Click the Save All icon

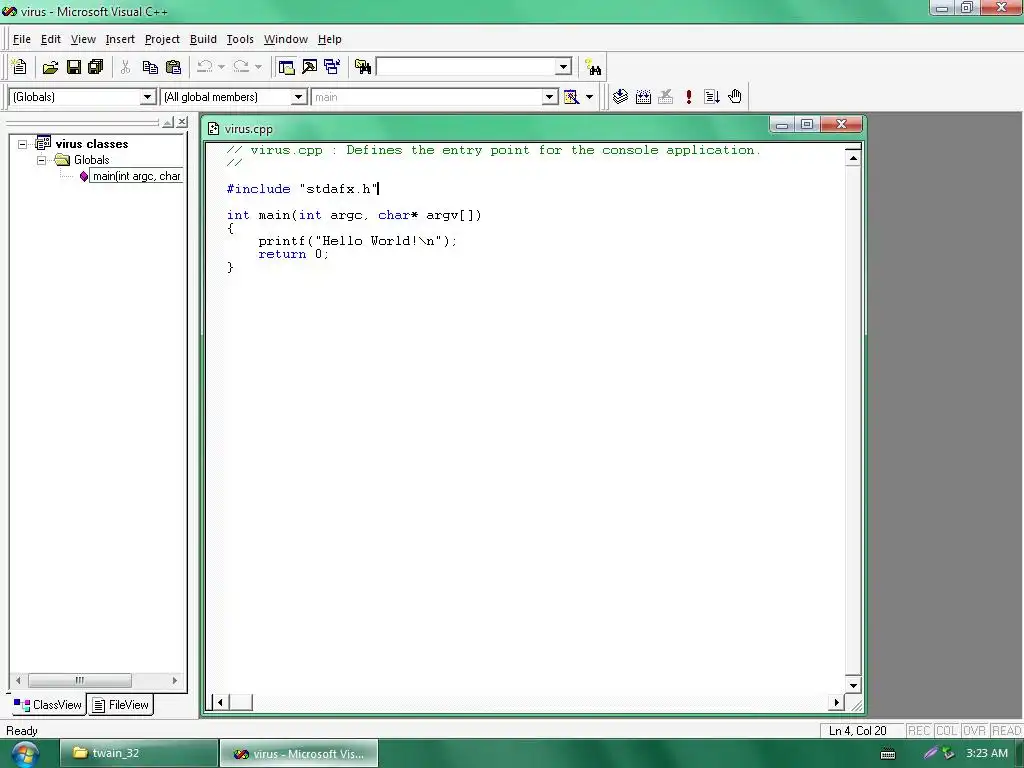pyautogui.click(x=95, y=67)
